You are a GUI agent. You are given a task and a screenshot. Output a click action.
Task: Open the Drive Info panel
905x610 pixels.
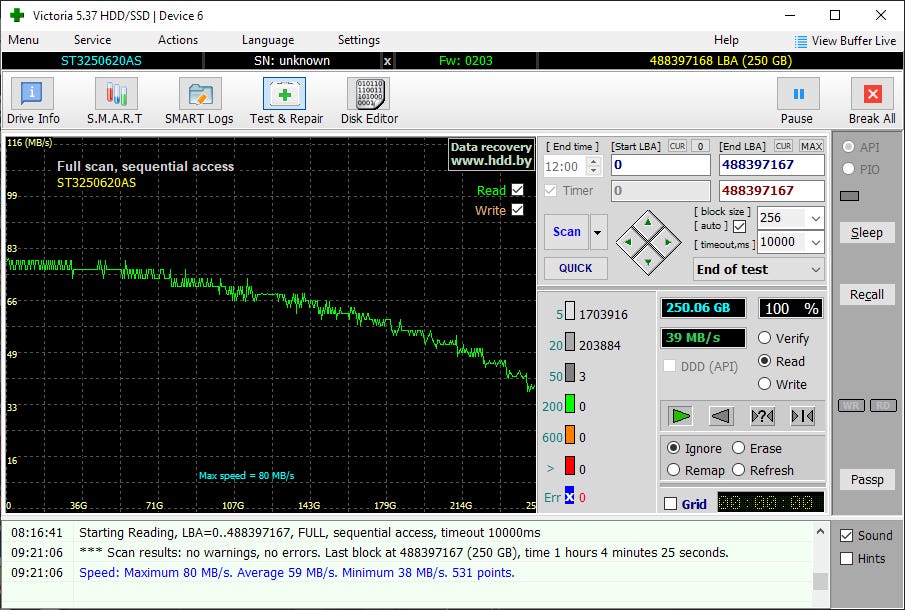click(x=33, y=95)
